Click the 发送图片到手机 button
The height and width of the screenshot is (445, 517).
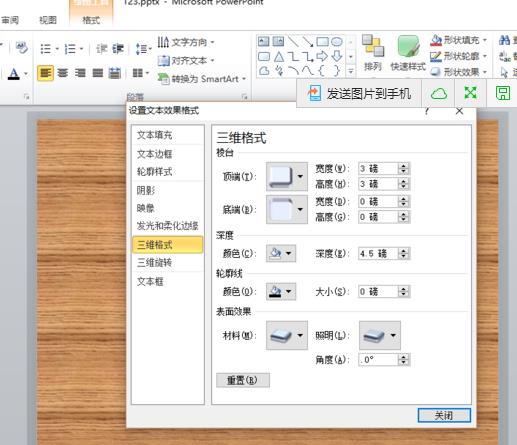coord(358,93)
